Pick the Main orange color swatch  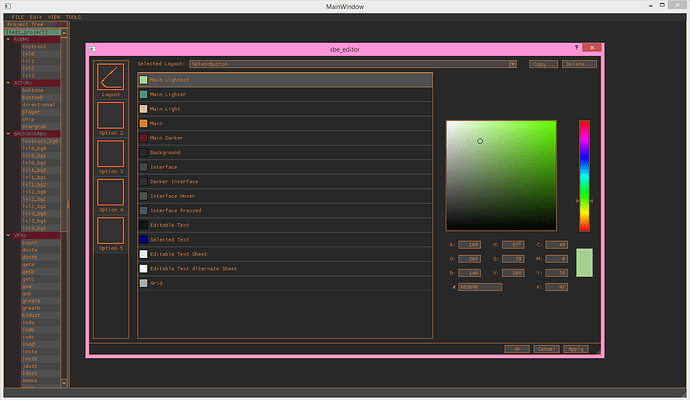click(143, 123)
